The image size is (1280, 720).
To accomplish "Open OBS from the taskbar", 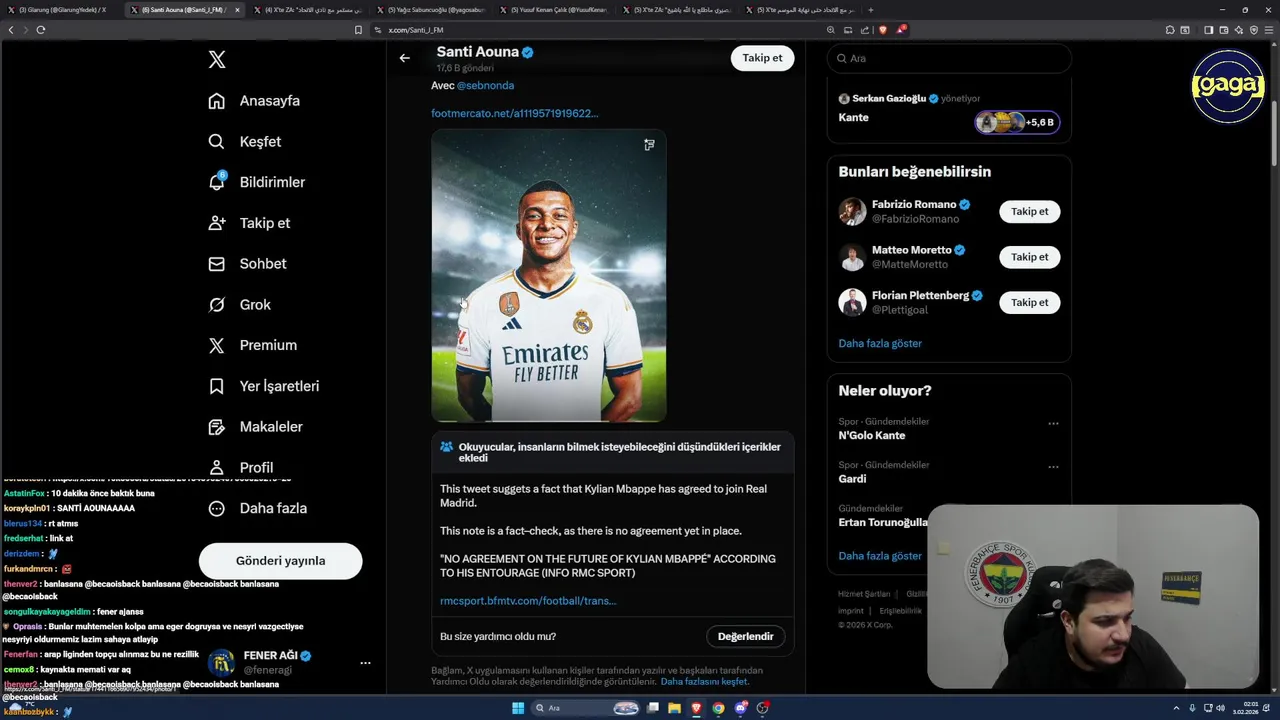I will pos(763,708).
